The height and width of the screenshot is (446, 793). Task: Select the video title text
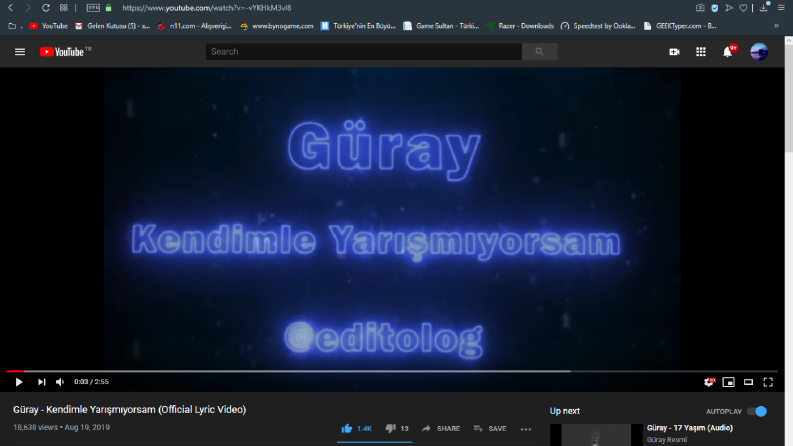point(129,409)
